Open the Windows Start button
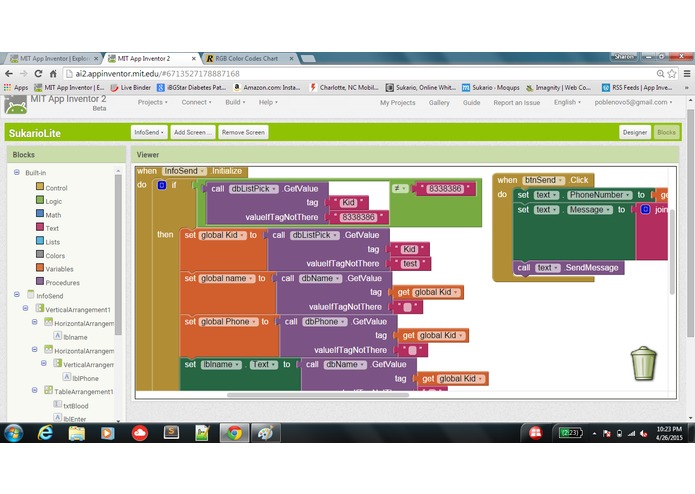 (x=14, y=433)
